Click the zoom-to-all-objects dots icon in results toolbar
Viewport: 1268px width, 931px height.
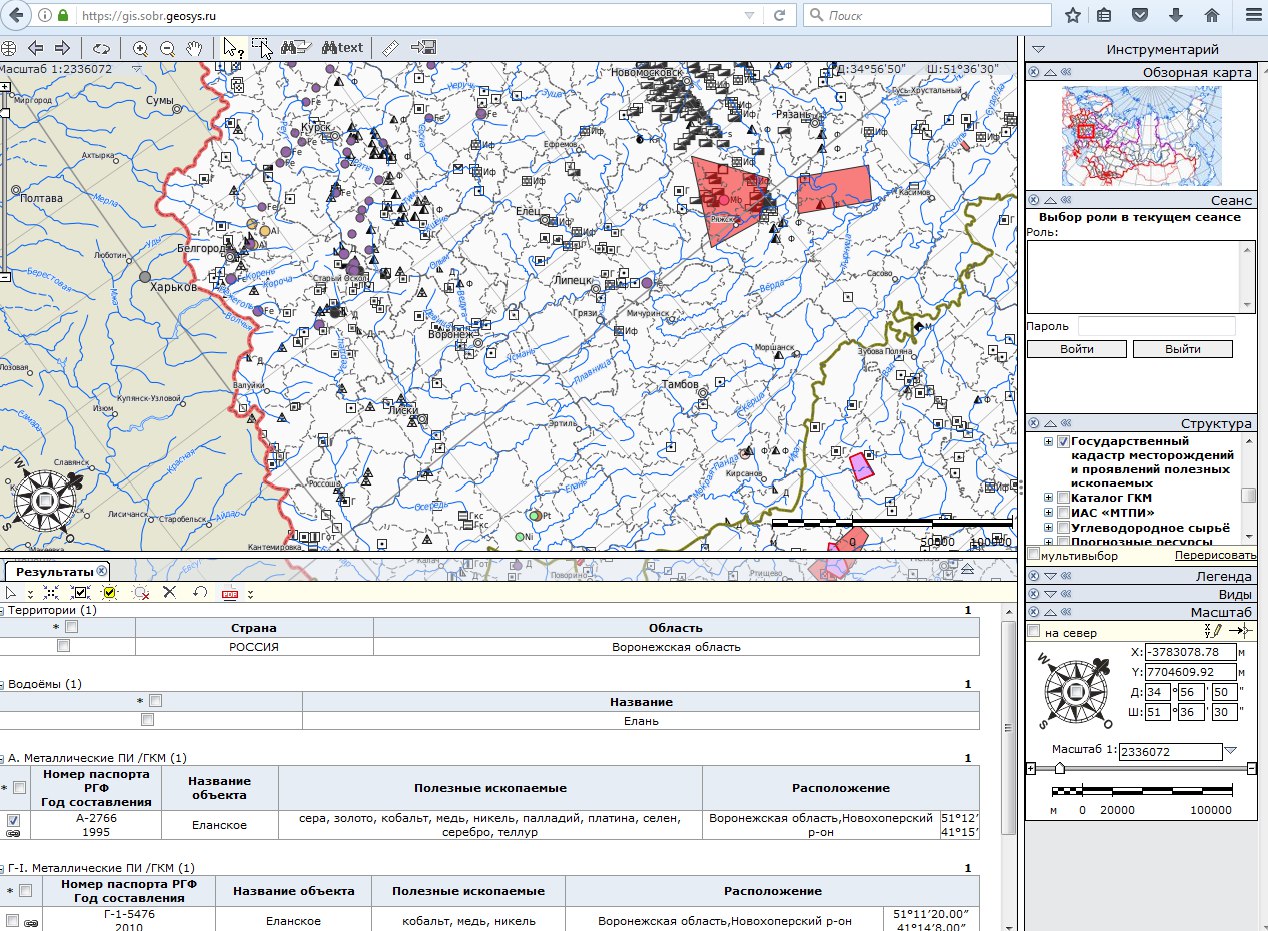(52, 593)
